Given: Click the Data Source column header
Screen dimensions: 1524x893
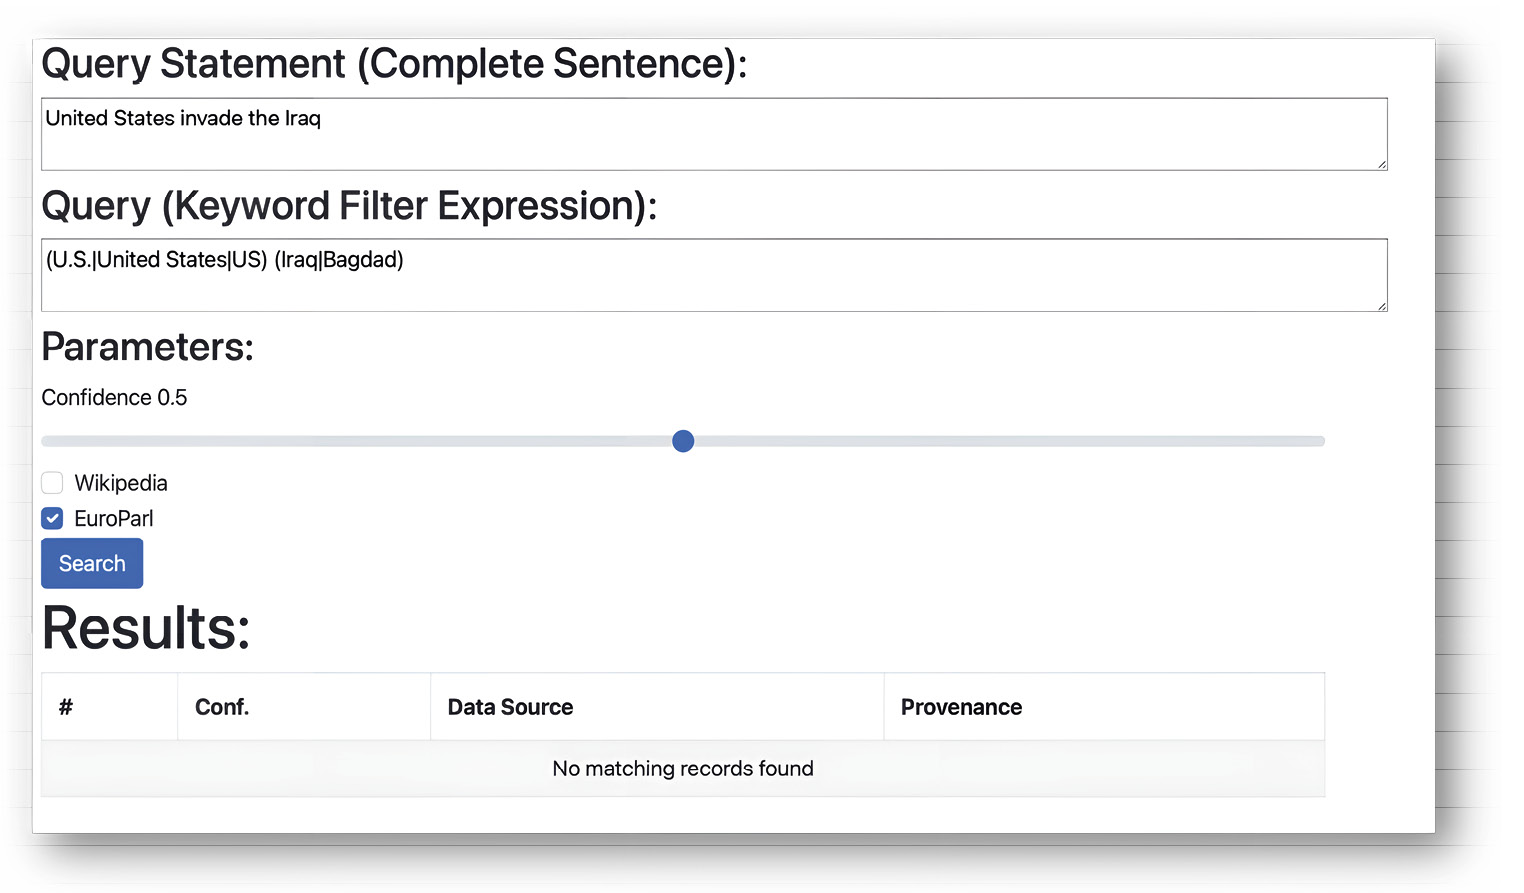Looking at the screenshot, I should coord(657,707).
